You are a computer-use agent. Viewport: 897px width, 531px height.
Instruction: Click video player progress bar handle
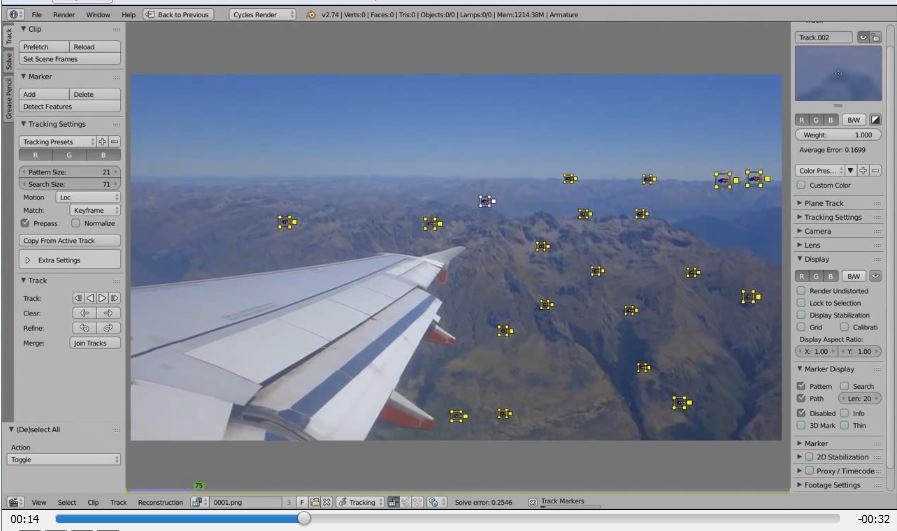(x=304, y=518)
